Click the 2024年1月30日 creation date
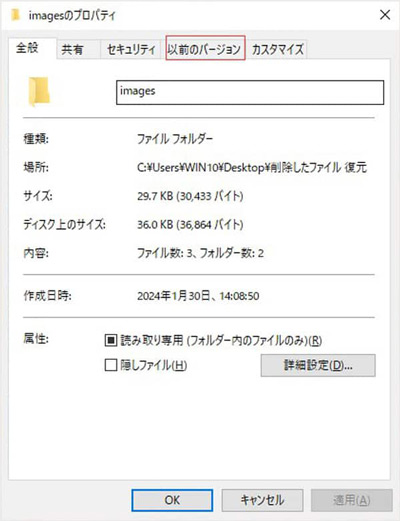Screen dimensions: 400x521 pos(198,296)
